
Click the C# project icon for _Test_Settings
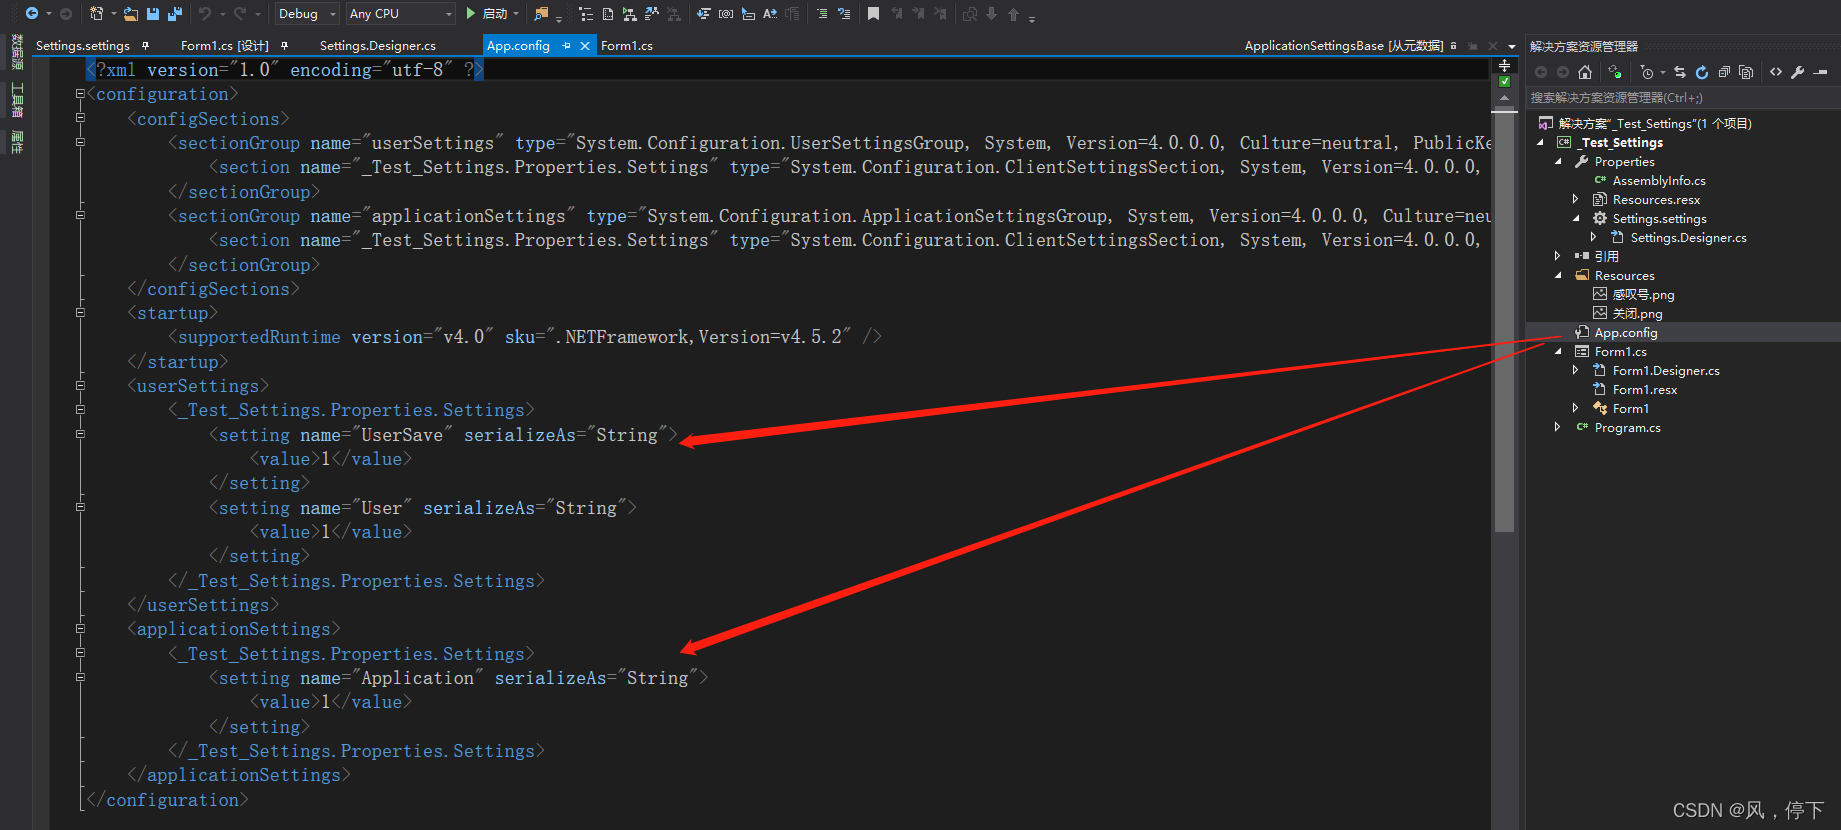(x=1564, y=143)
